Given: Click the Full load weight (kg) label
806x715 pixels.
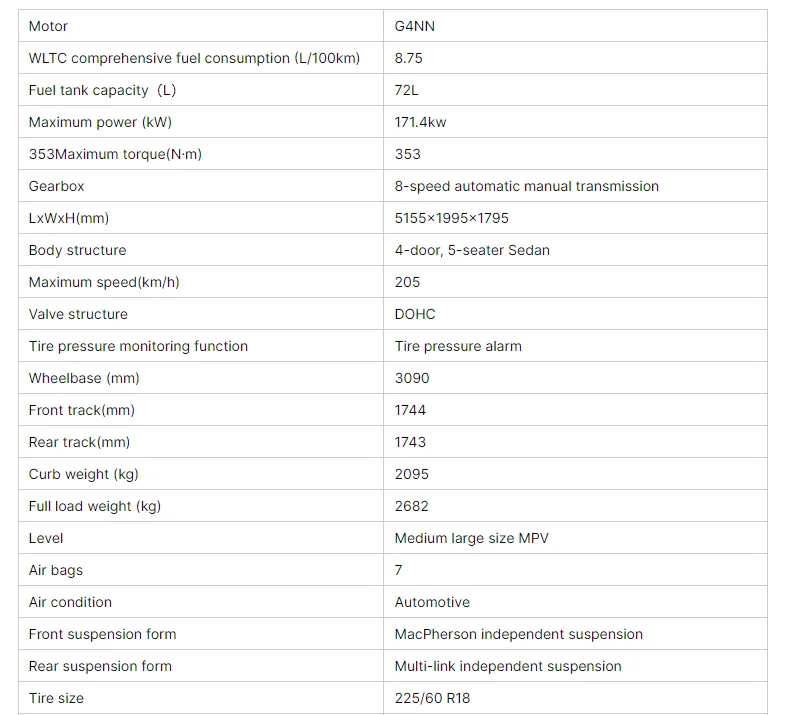Looking at the screenshot, I should click(94, 506).
